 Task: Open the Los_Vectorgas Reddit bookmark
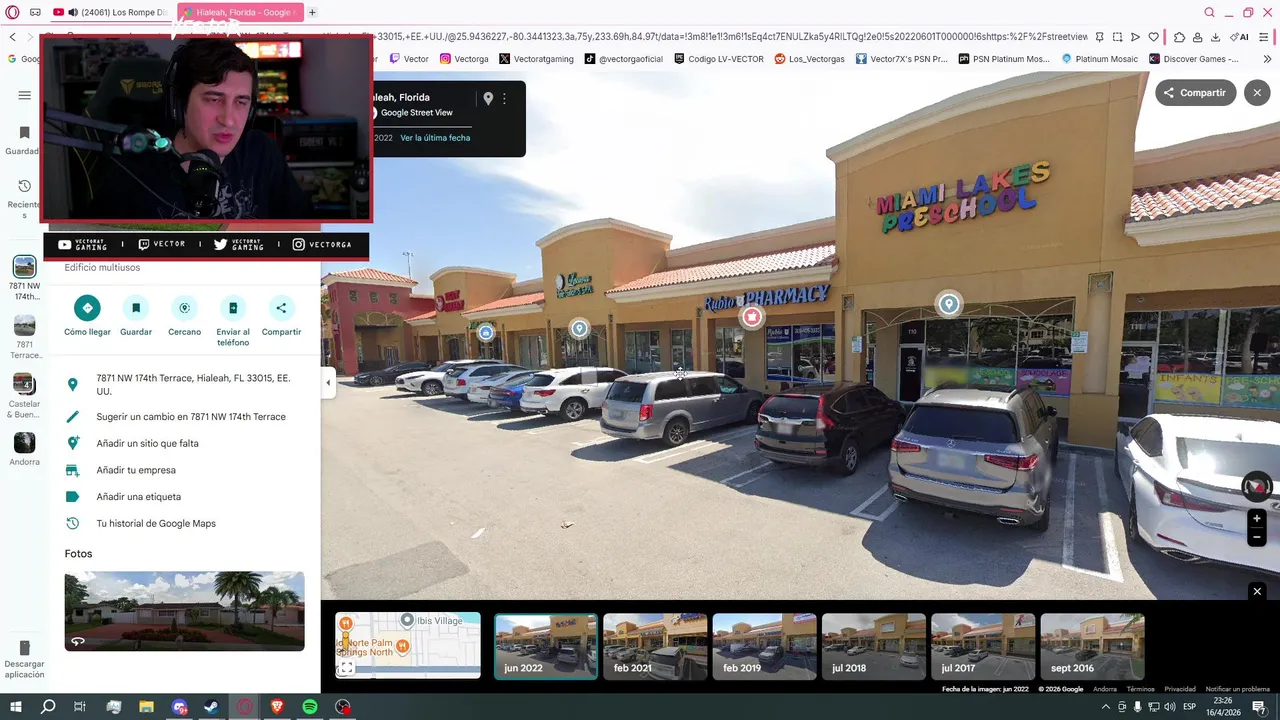[809, 59]
